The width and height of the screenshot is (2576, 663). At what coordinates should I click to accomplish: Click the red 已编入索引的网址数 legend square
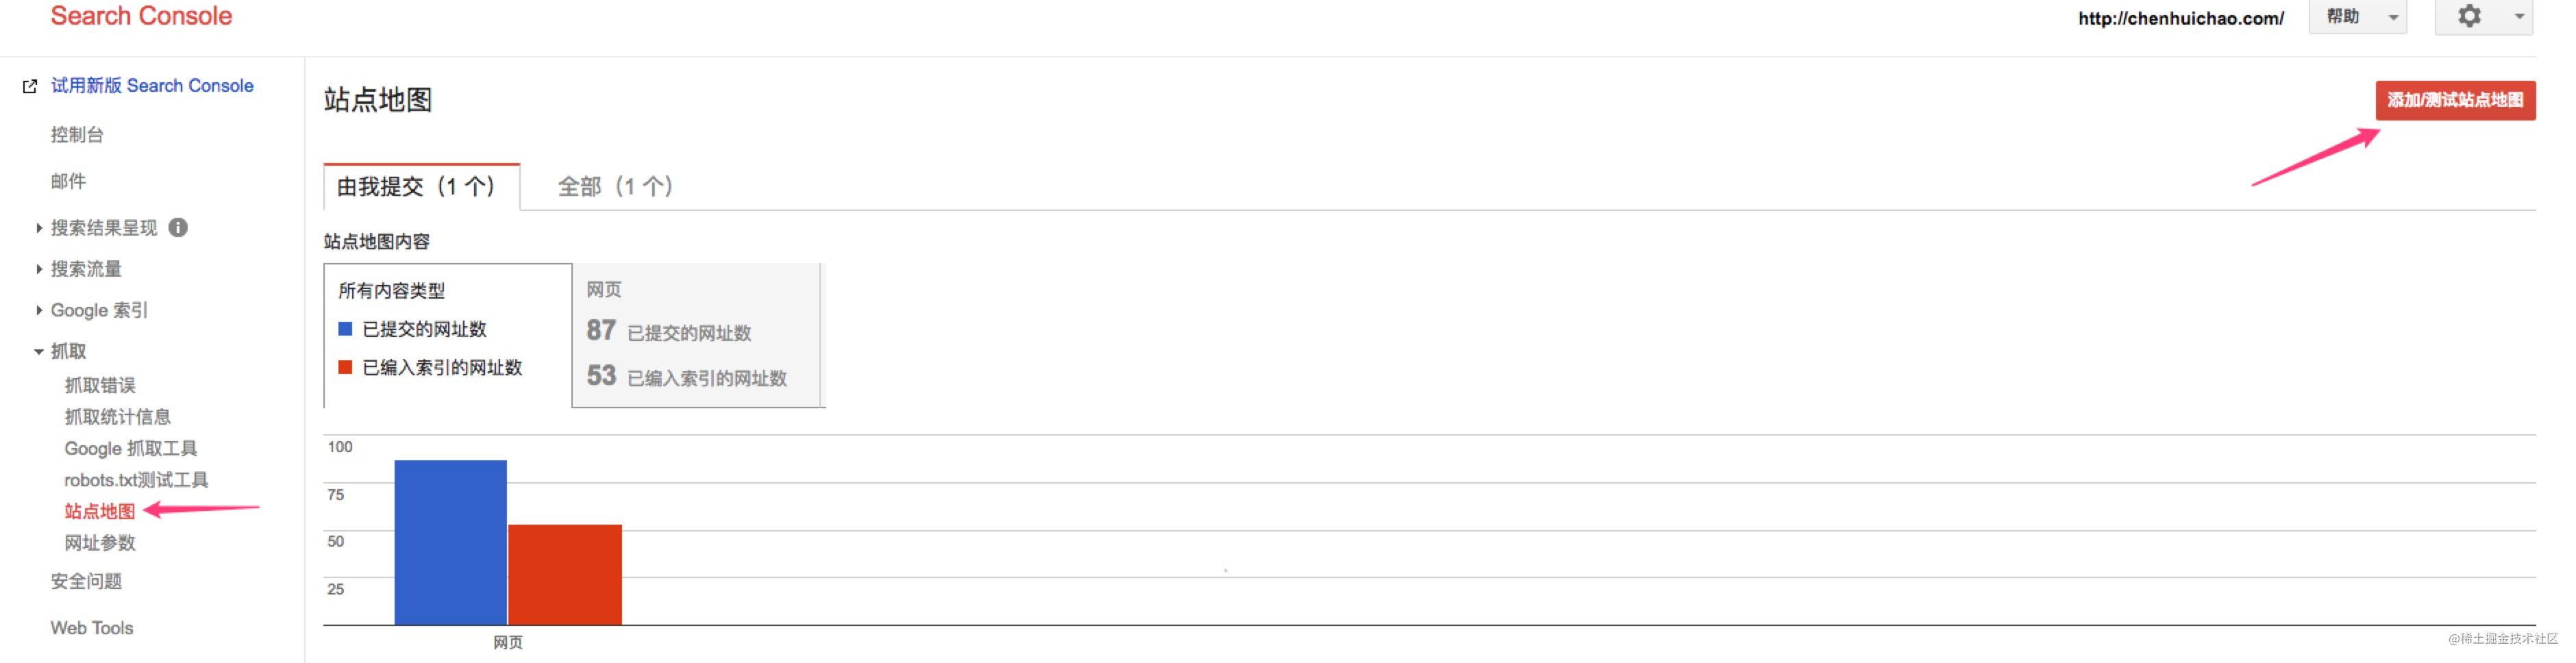point(345,367)
